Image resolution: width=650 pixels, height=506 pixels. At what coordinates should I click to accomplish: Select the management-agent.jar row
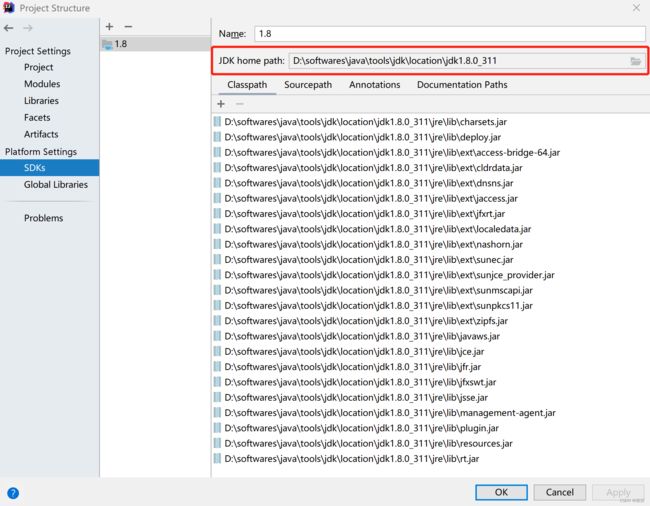(430, 413)
